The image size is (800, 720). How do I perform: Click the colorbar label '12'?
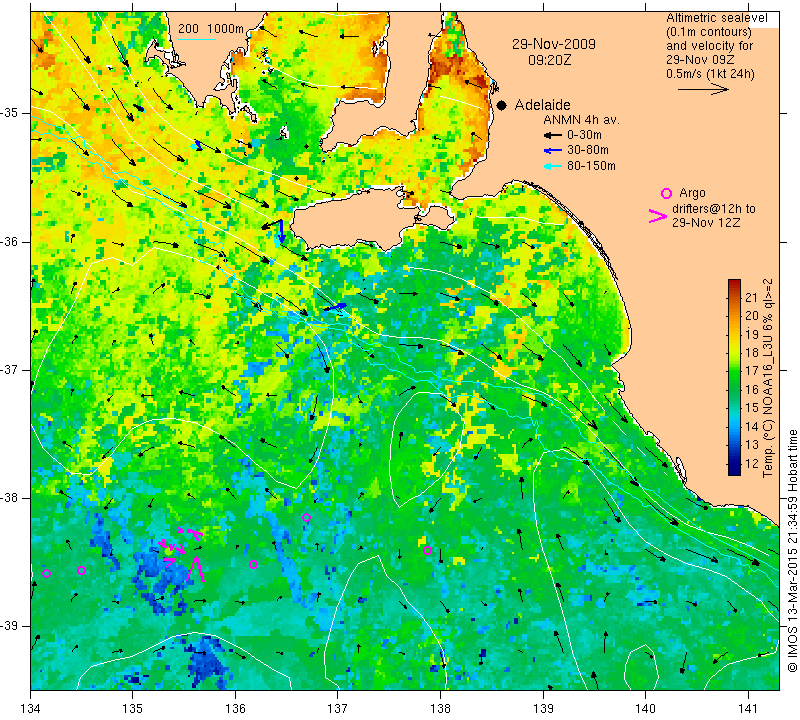(752, 463)
